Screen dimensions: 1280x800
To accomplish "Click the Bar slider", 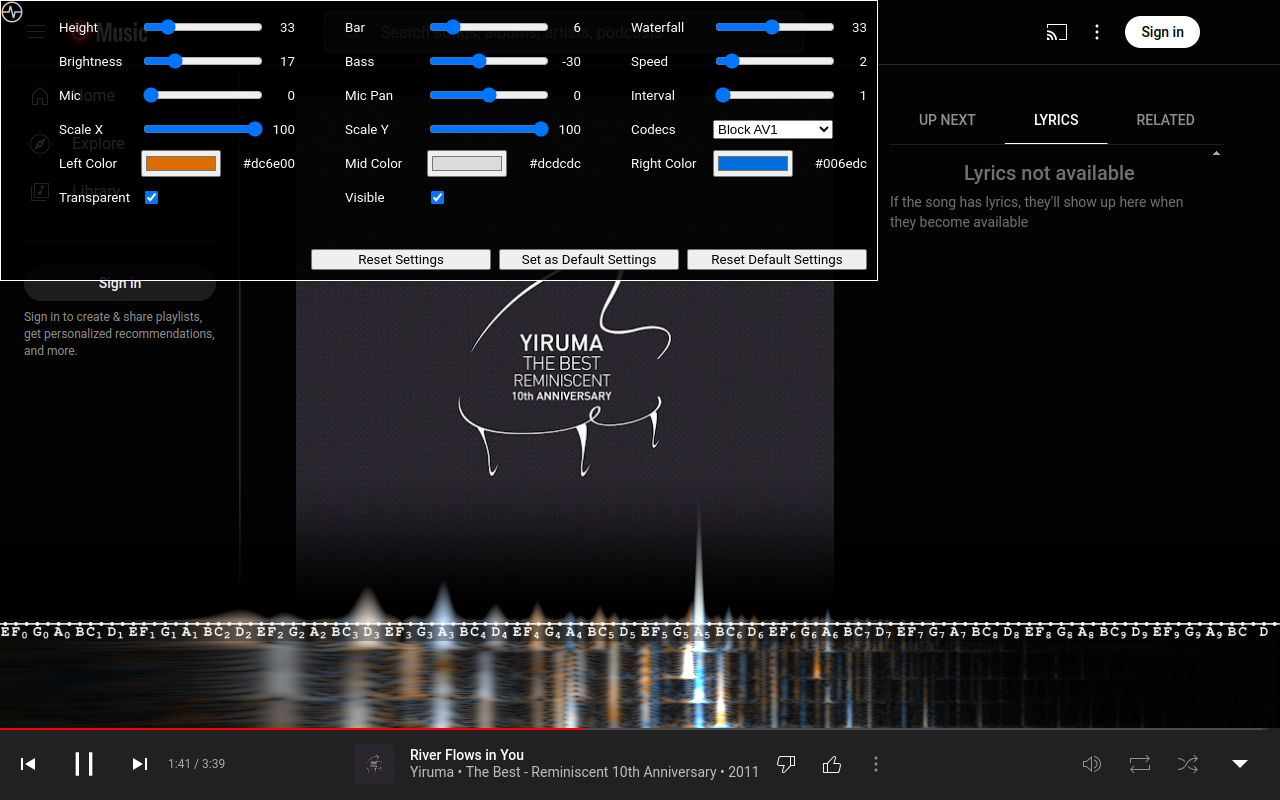I will tap(489, 27).
